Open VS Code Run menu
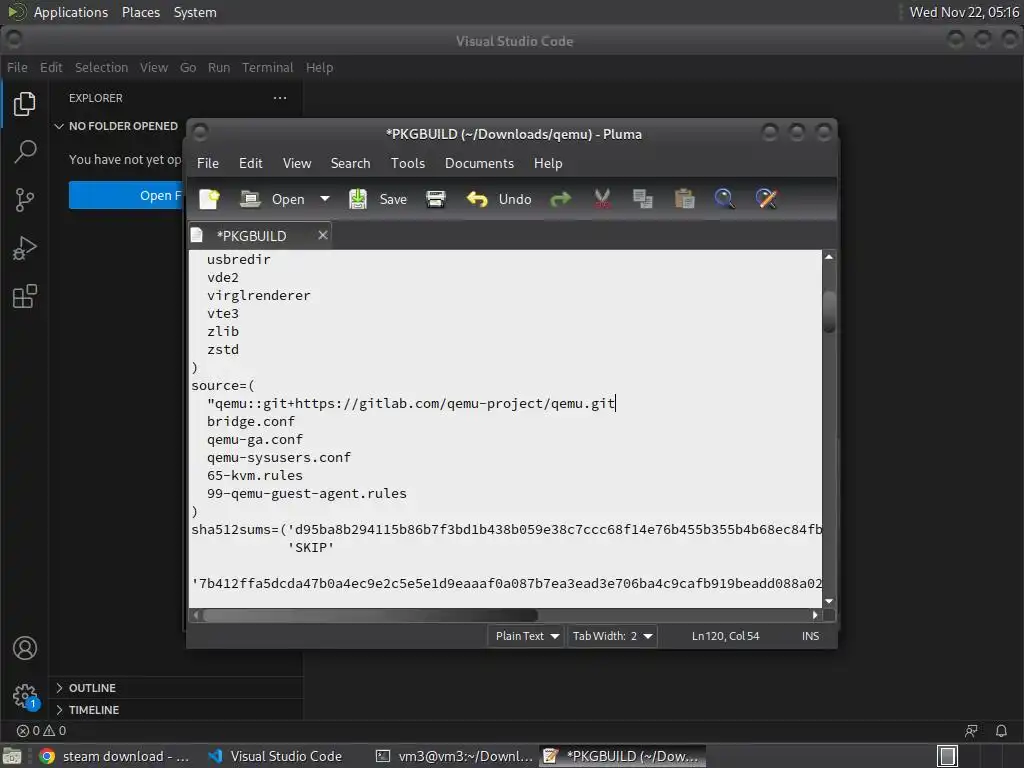The image size is (1024, 768). 219,67
